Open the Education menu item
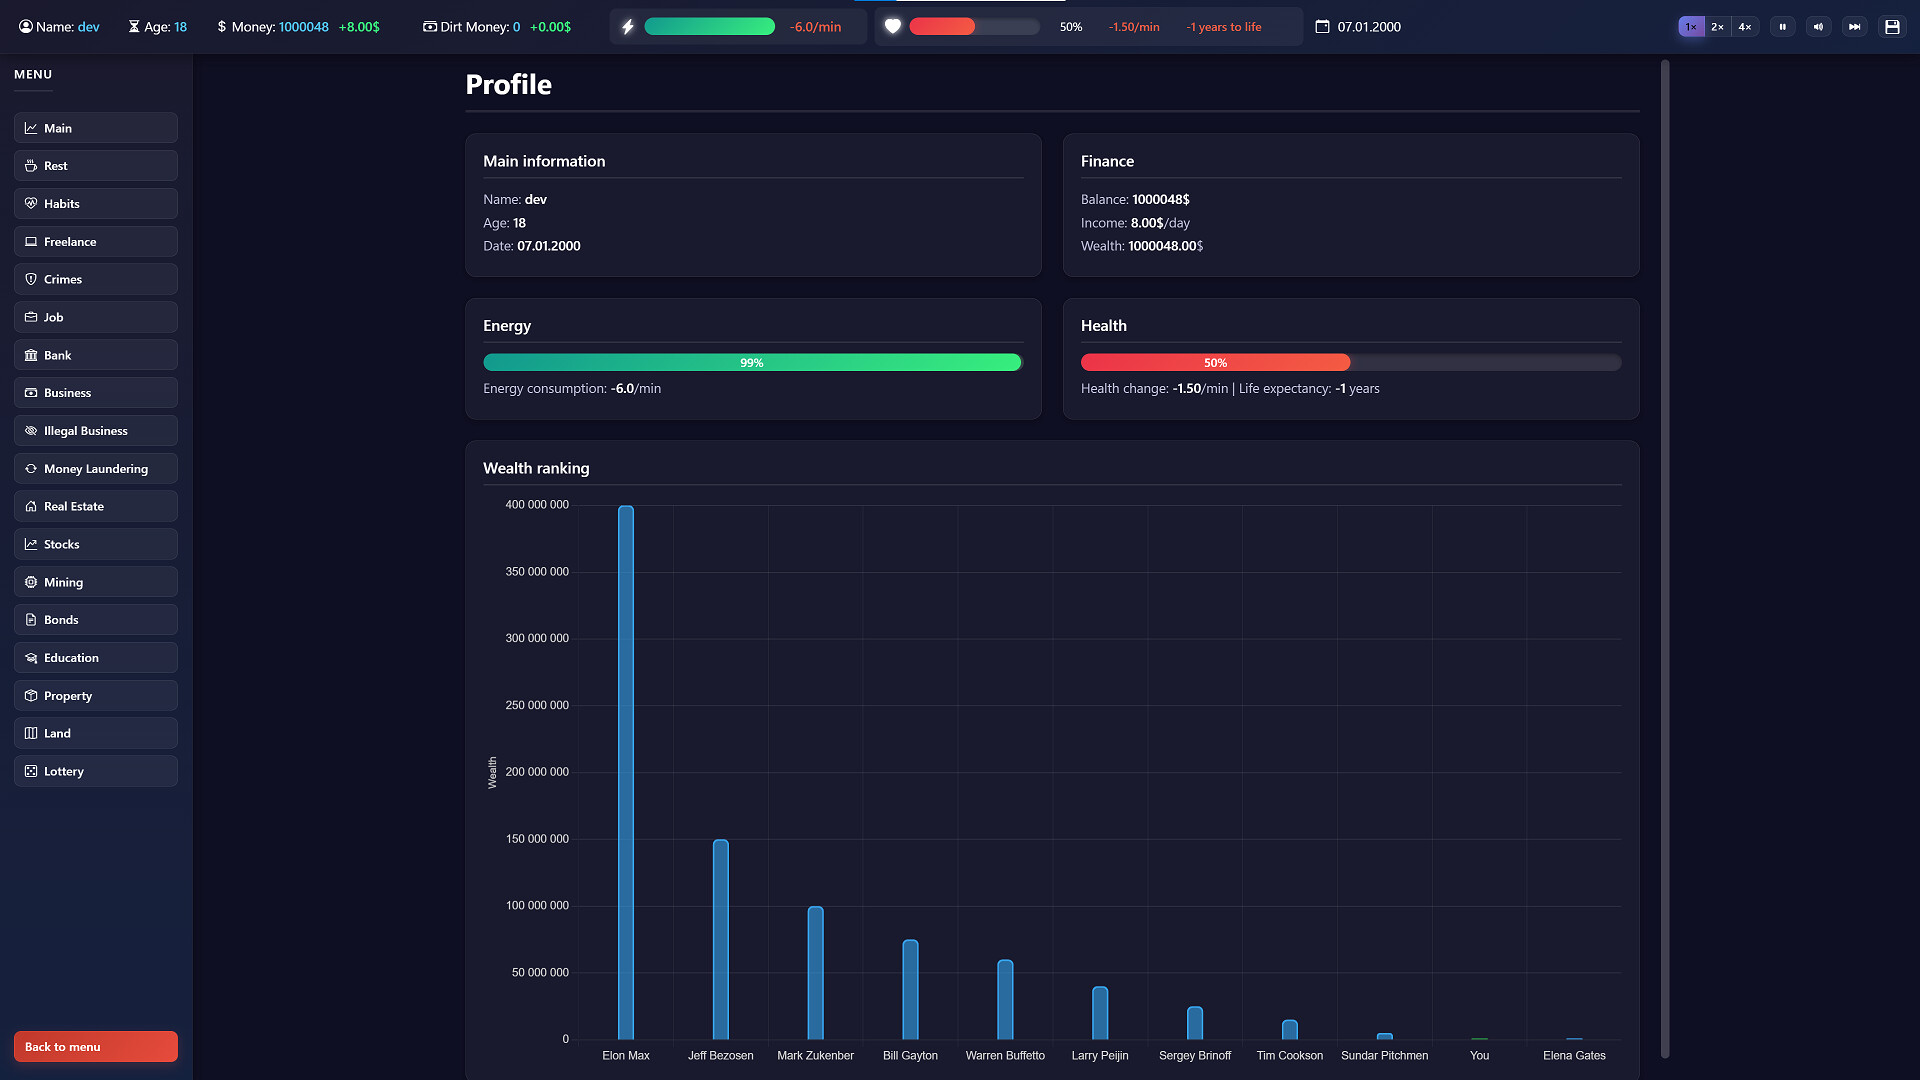This screenshot has height=1080, width=1920. pos(96,658)
